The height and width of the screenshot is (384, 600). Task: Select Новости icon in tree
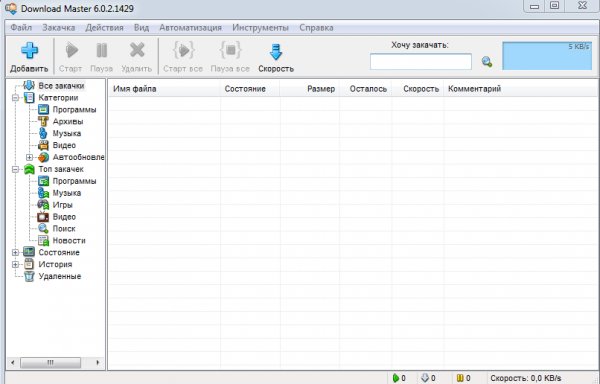pyautogui.click(x=43, y=241)
